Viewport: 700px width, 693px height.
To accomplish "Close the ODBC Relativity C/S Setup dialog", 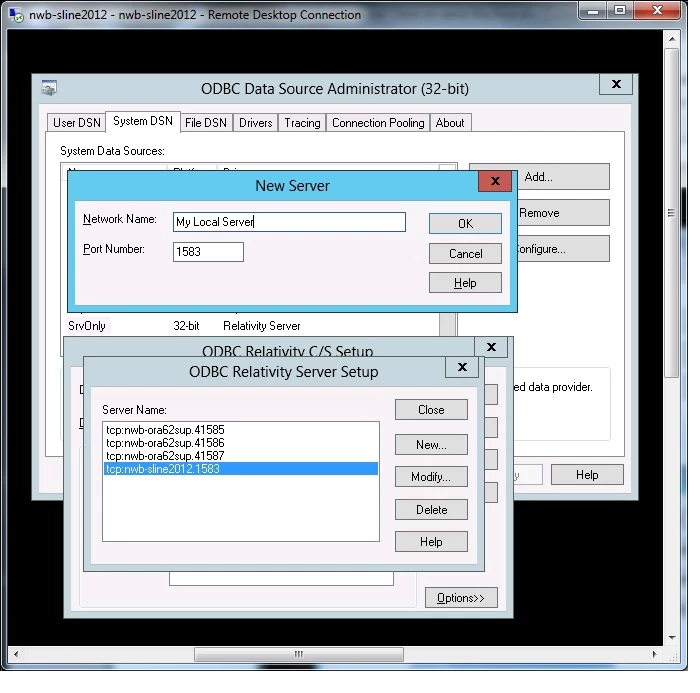I will (491, 347).
